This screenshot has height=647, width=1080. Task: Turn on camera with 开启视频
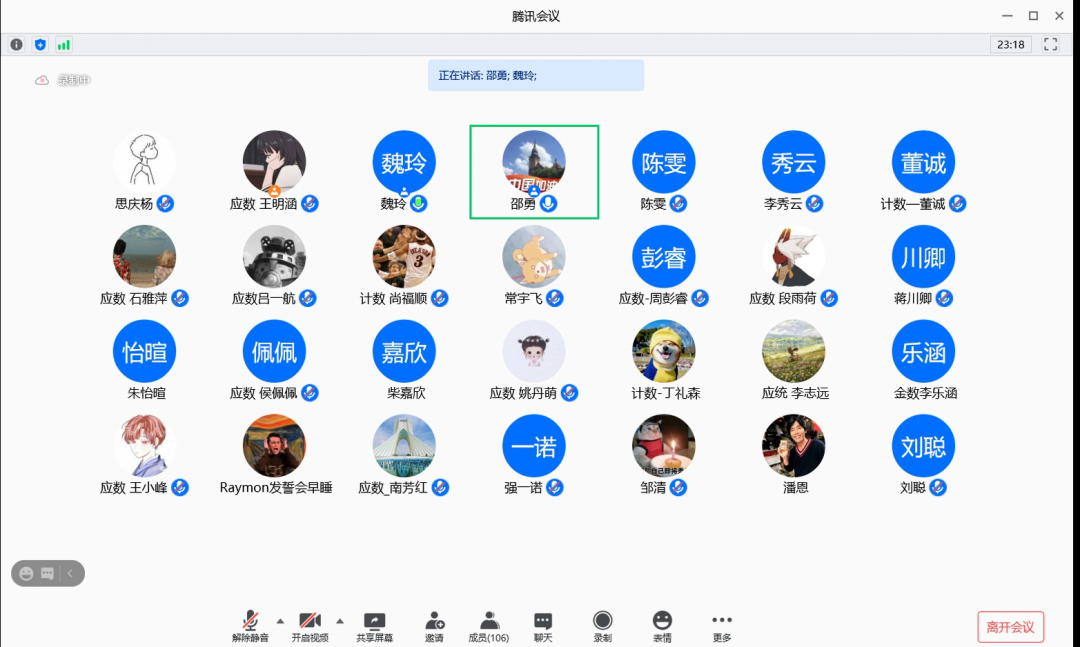click(310, 626)
